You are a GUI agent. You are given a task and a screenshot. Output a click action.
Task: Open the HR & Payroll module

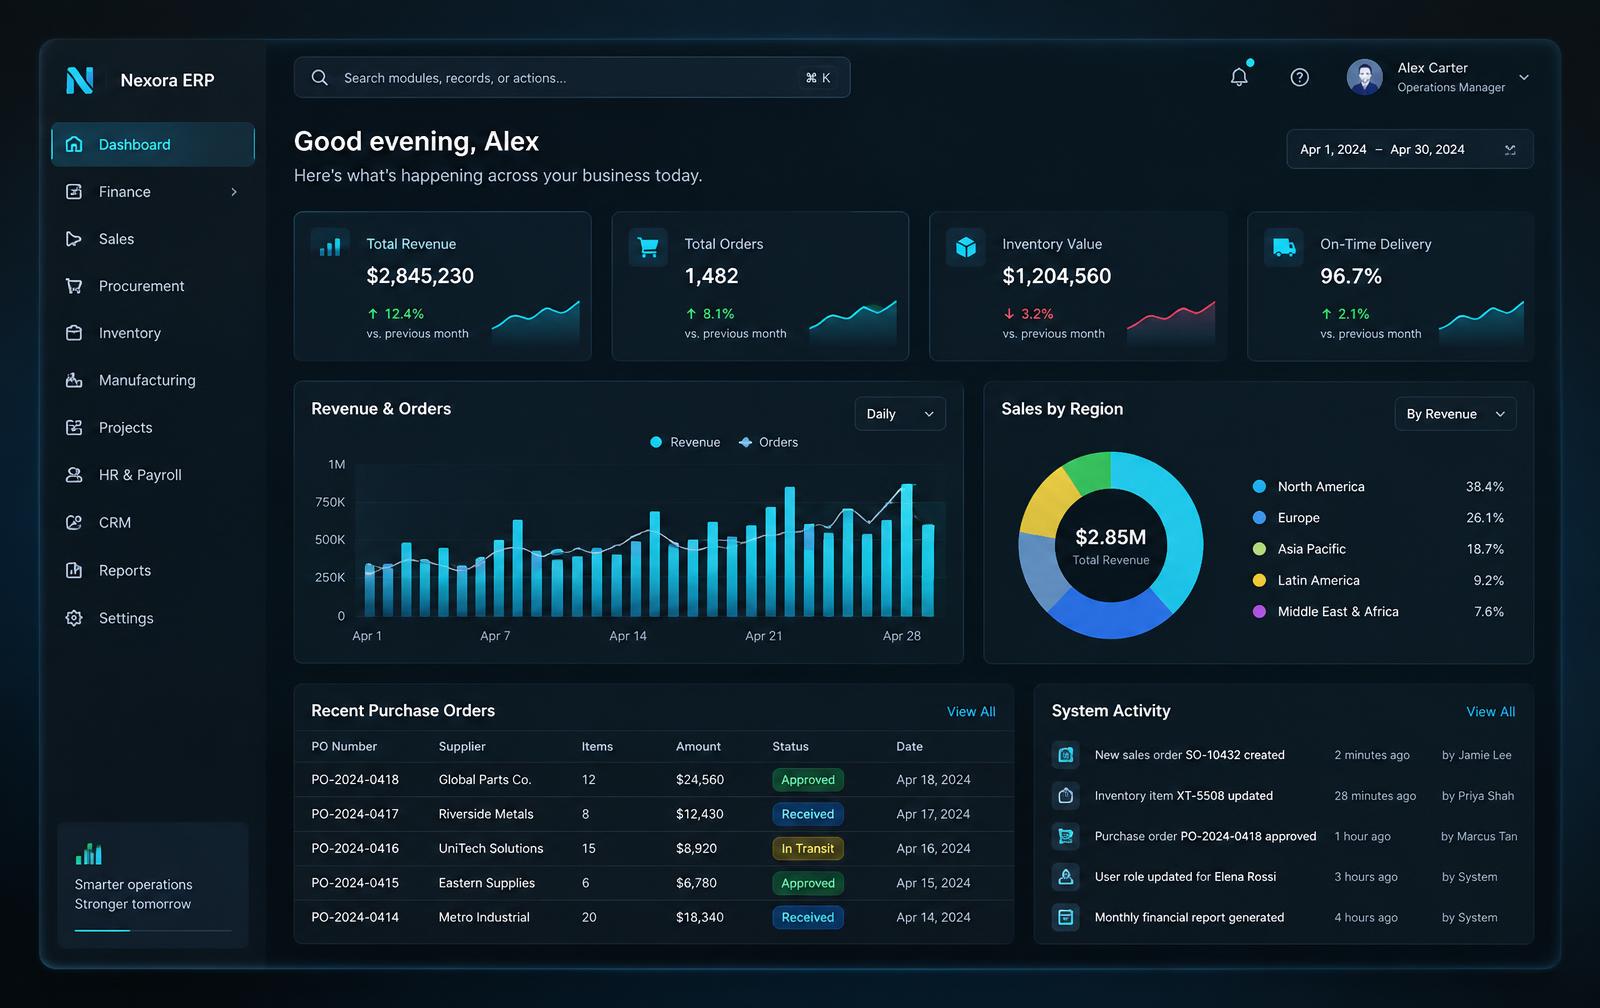click(x=153, y=475)
